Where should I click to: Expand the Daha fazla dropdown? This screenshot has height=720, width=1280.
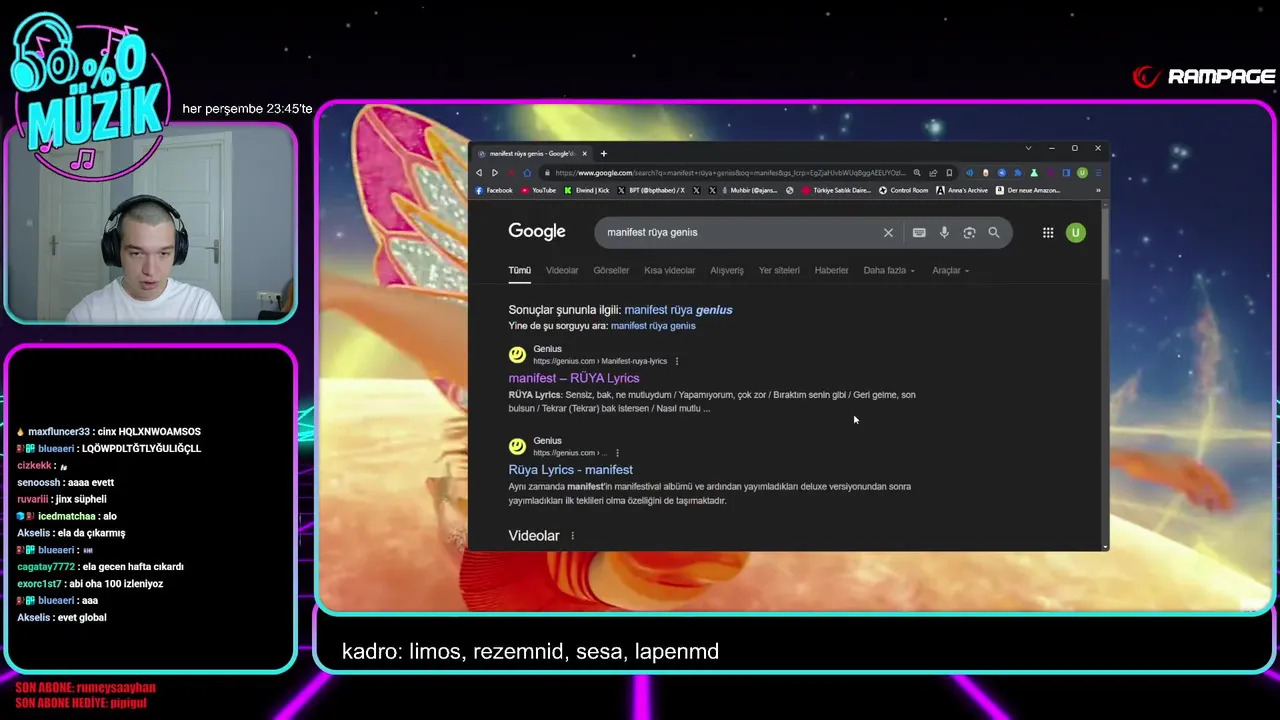click(x=889, y=270)
